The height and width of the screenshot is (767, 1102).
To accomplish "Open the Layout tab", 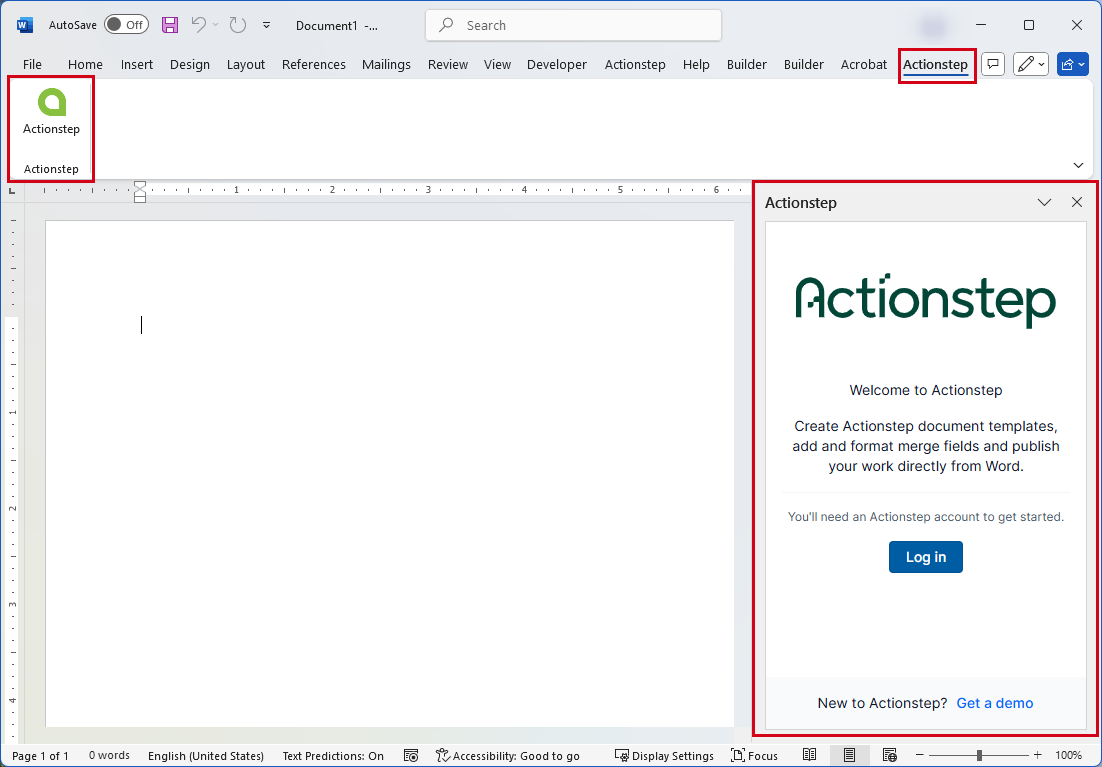I will [x=245, y=64].
